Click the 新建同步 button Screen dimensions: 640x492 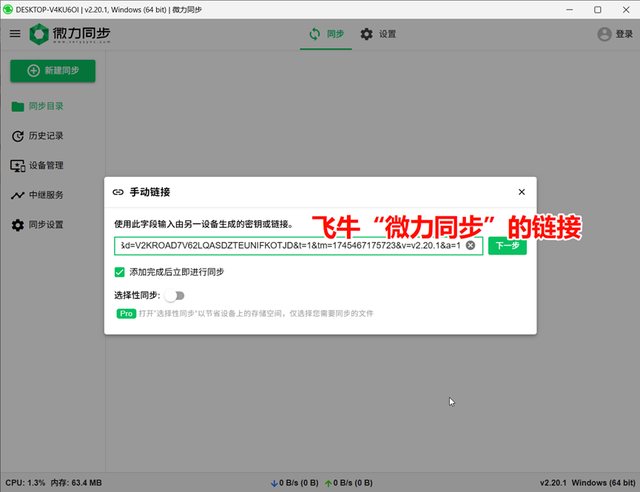coord(53,71)
